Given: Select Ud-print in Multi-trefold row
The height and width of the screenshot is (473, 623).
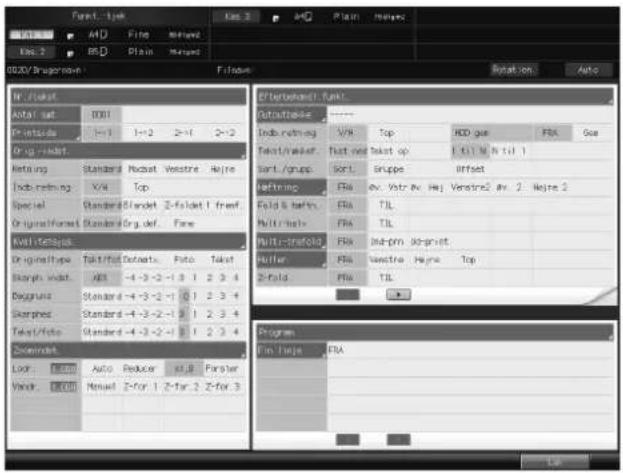Looking at the screenshot, I should coord(430,242).
